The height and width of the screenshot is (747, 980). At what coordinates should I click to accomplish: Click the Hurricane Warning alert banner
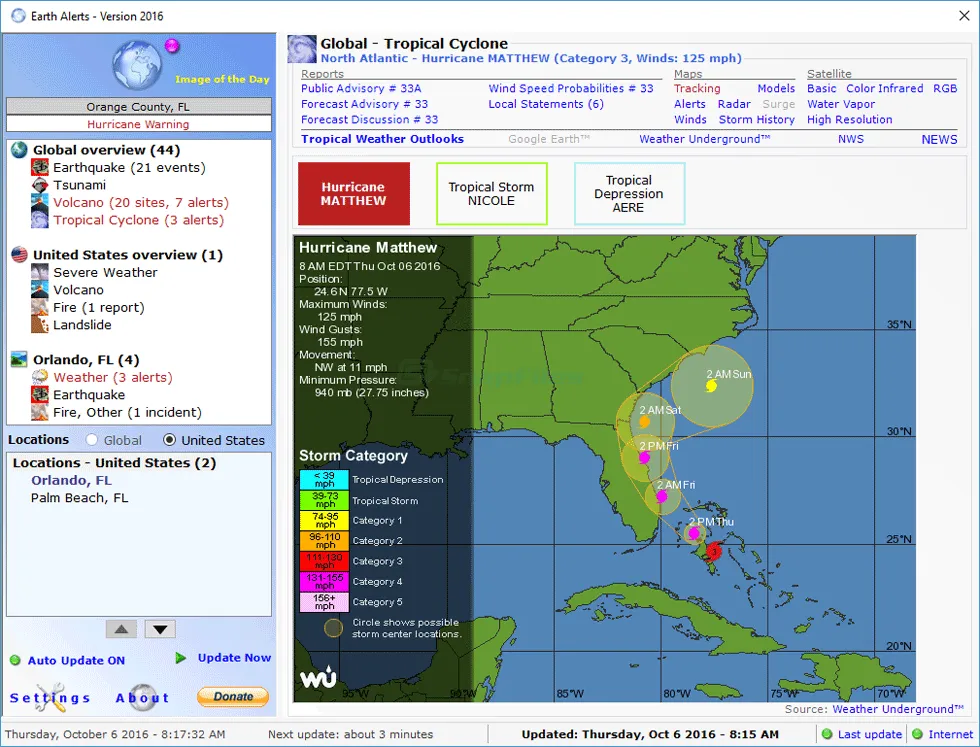139,124
